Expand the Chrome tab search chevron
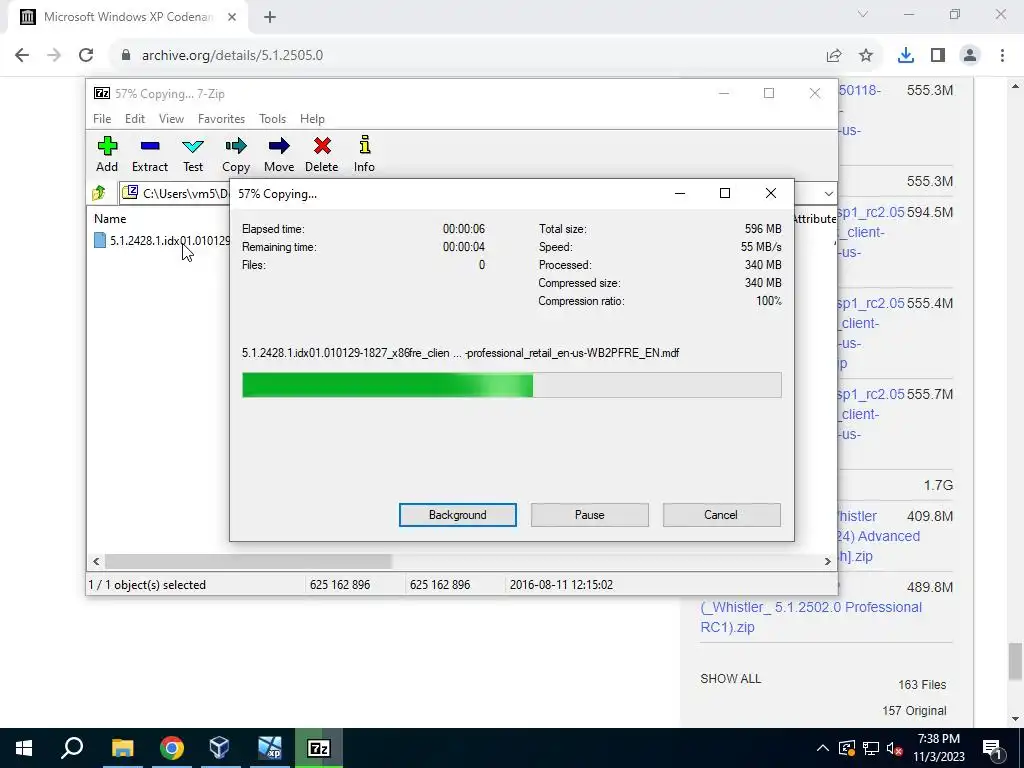 (863, 14)
